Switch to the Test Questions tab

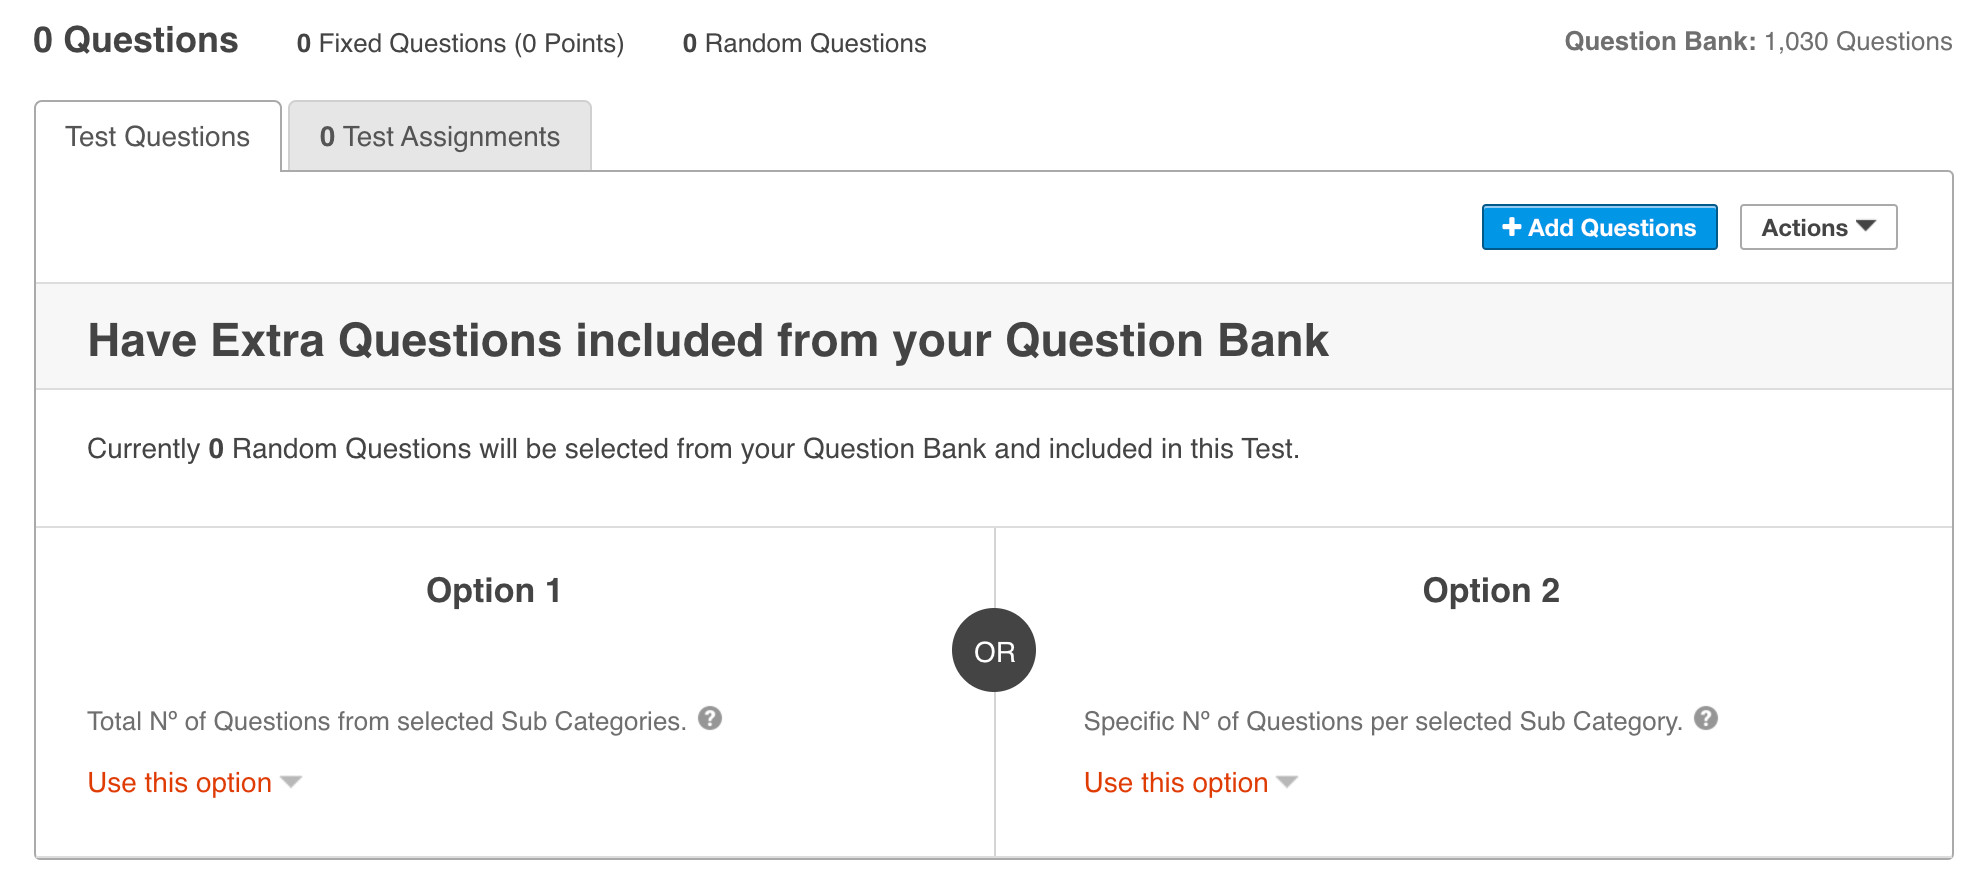tap(158, 137)
